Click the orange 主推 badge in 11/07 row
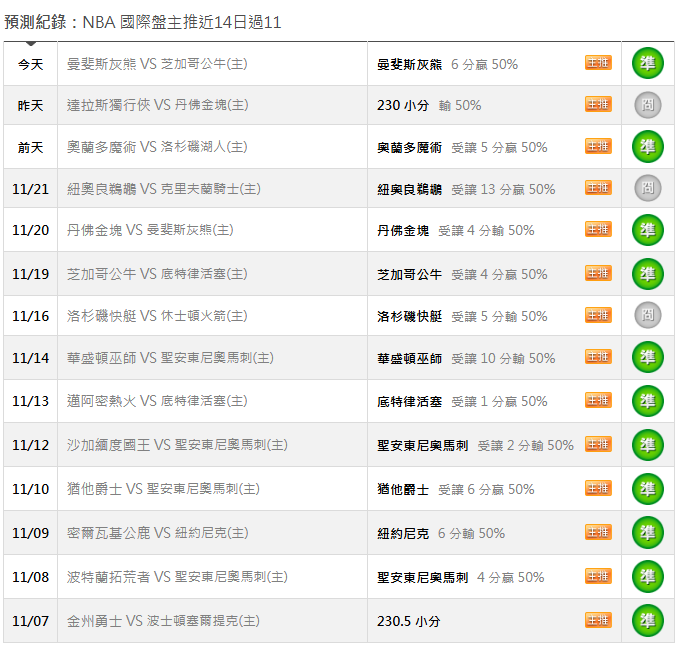Viewport: 680px width, 645px height. [x=598, y=620]
